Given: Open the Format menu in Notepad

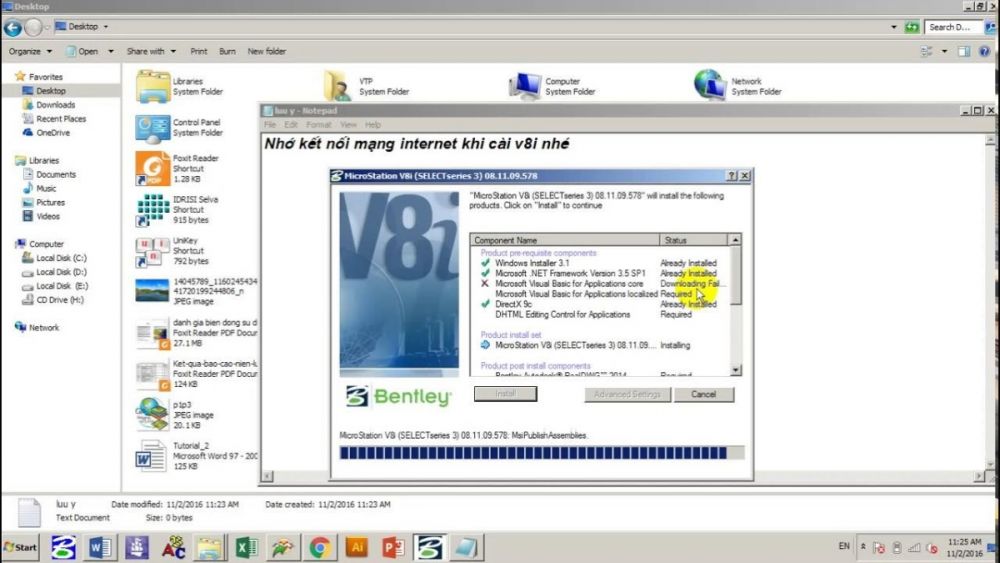Looking at the screenshot, I should click(x=318, y=125).
